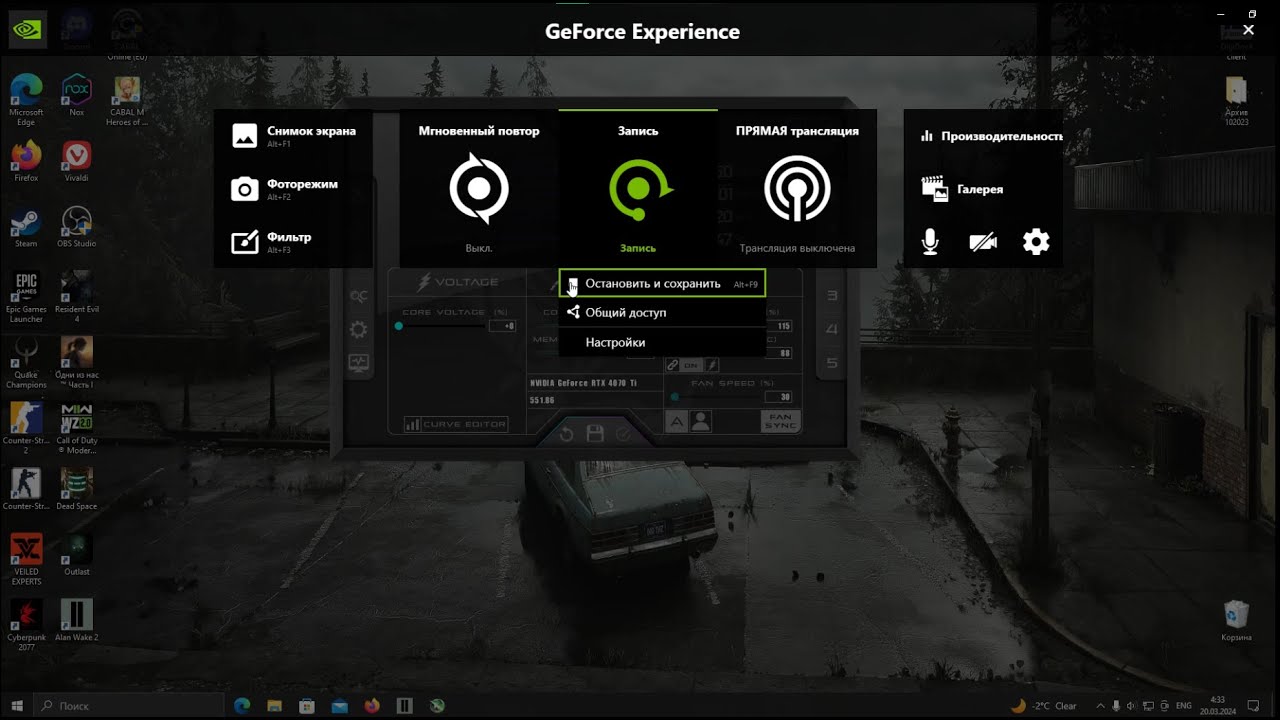Open Vivaldi desktop shortcut
Viewport: 1280px width, 720px height.
click(x=77, y=161)
